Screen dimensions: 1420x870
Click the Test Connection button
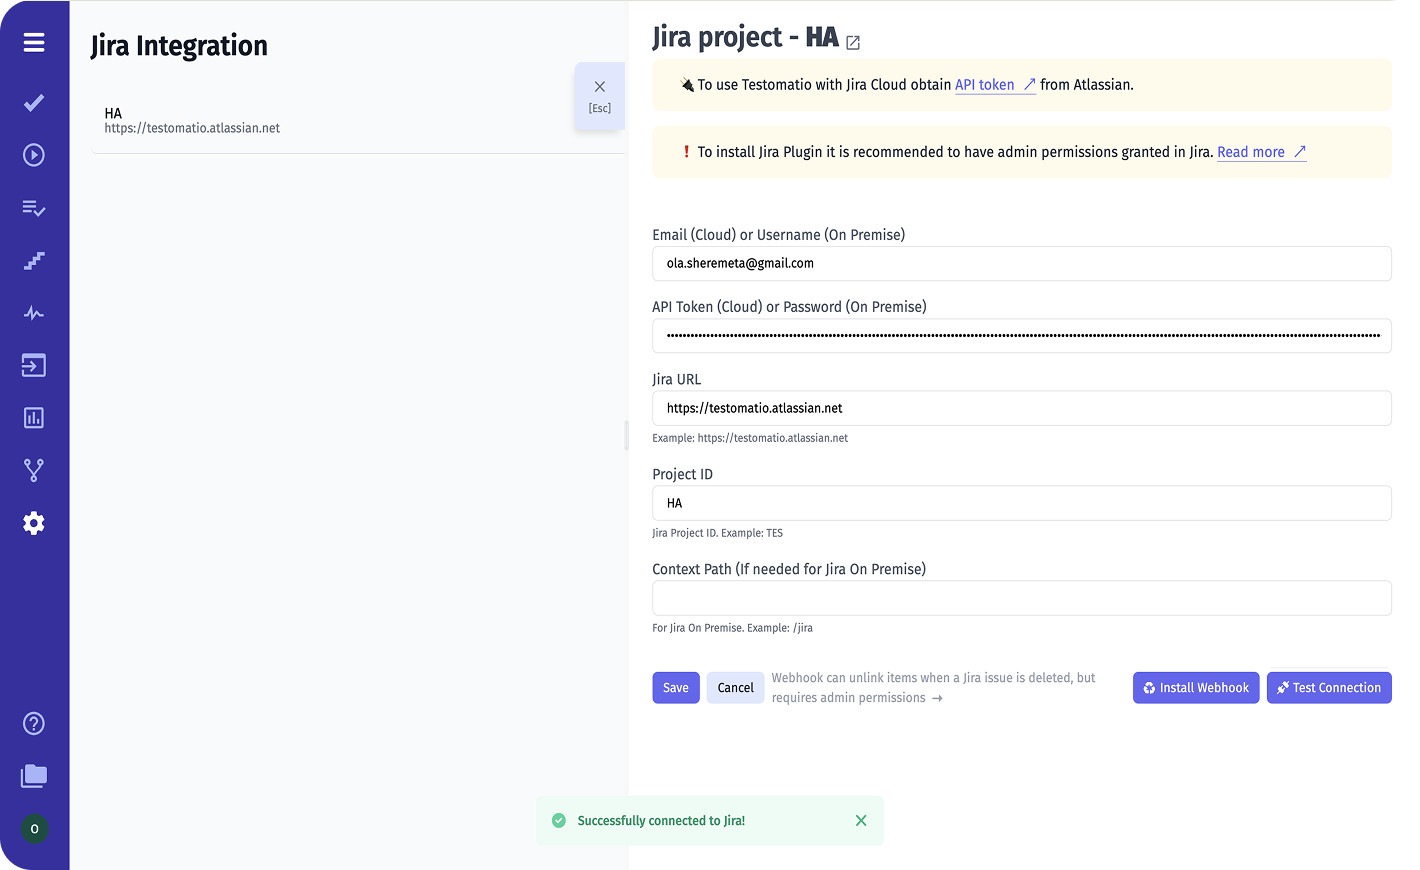(x=1329, y=688)
